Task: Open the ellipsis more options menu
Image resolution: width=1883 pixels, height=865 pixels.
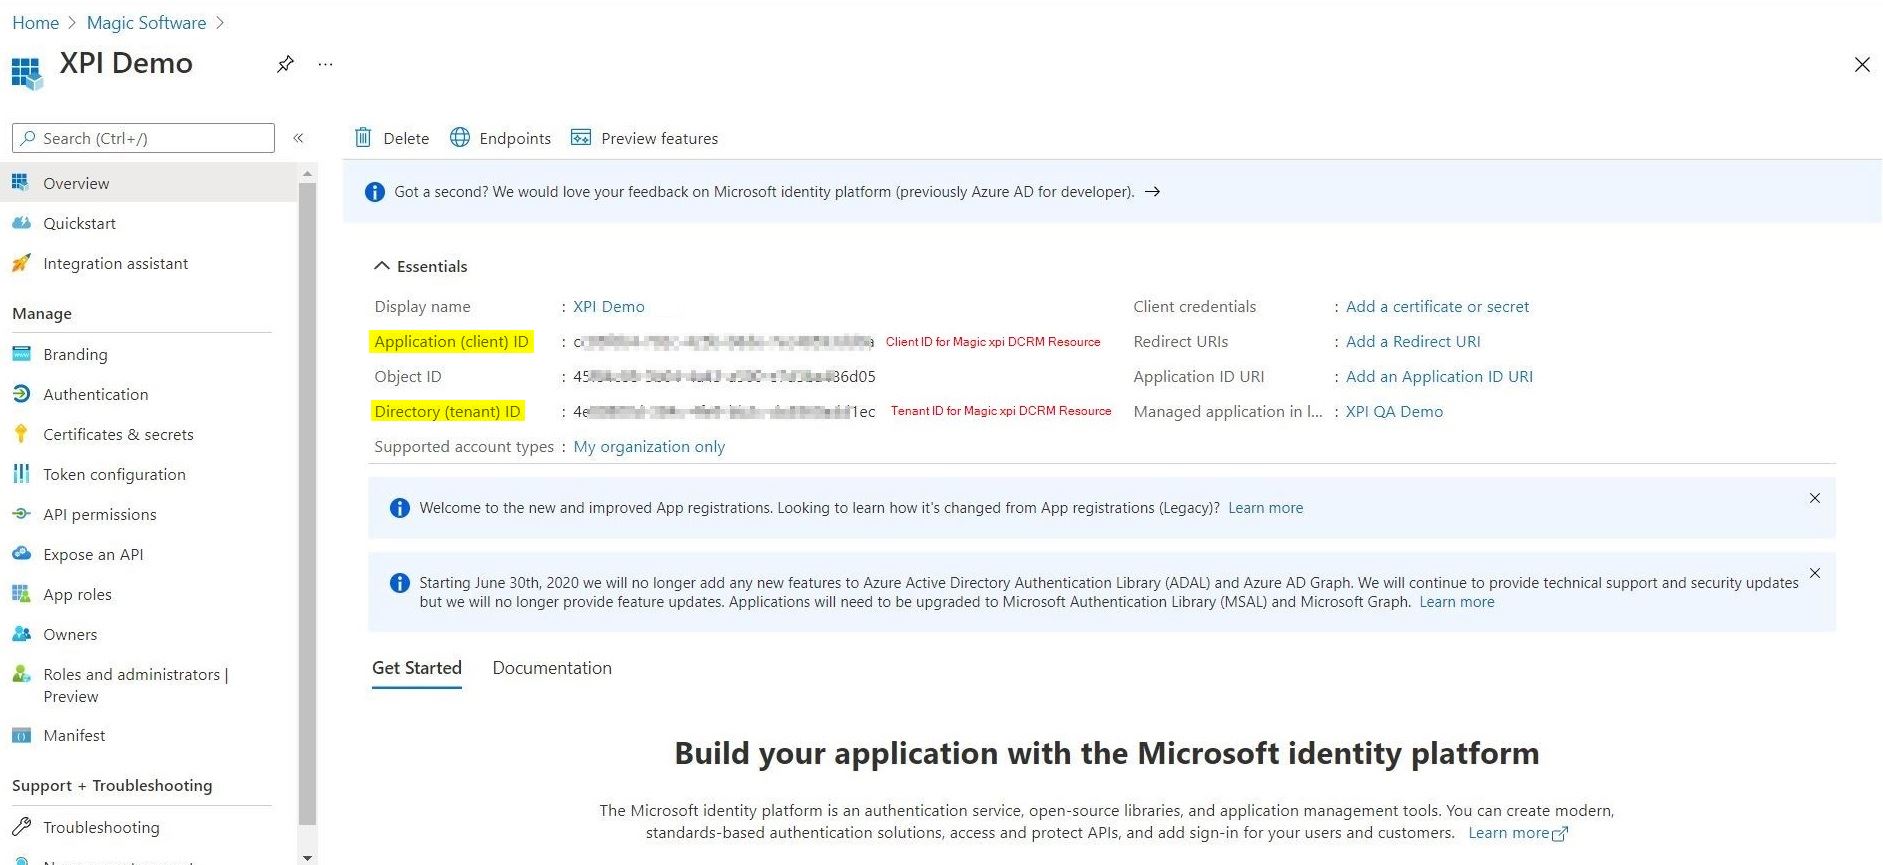Action: click(325, 64)
